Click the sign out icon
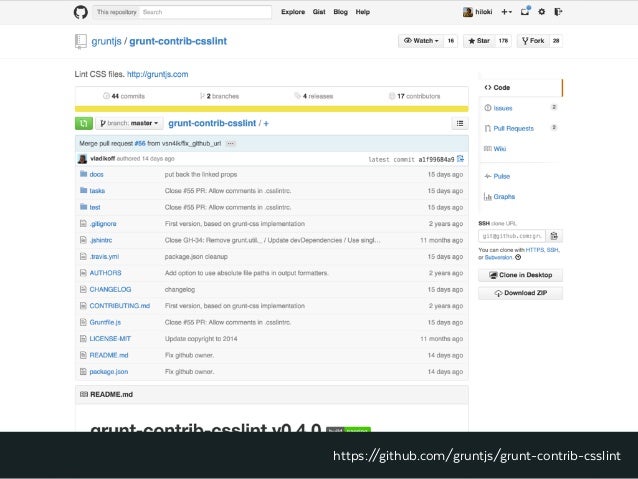The width and height of the screenshot is (638, 479). click(558, 12)
